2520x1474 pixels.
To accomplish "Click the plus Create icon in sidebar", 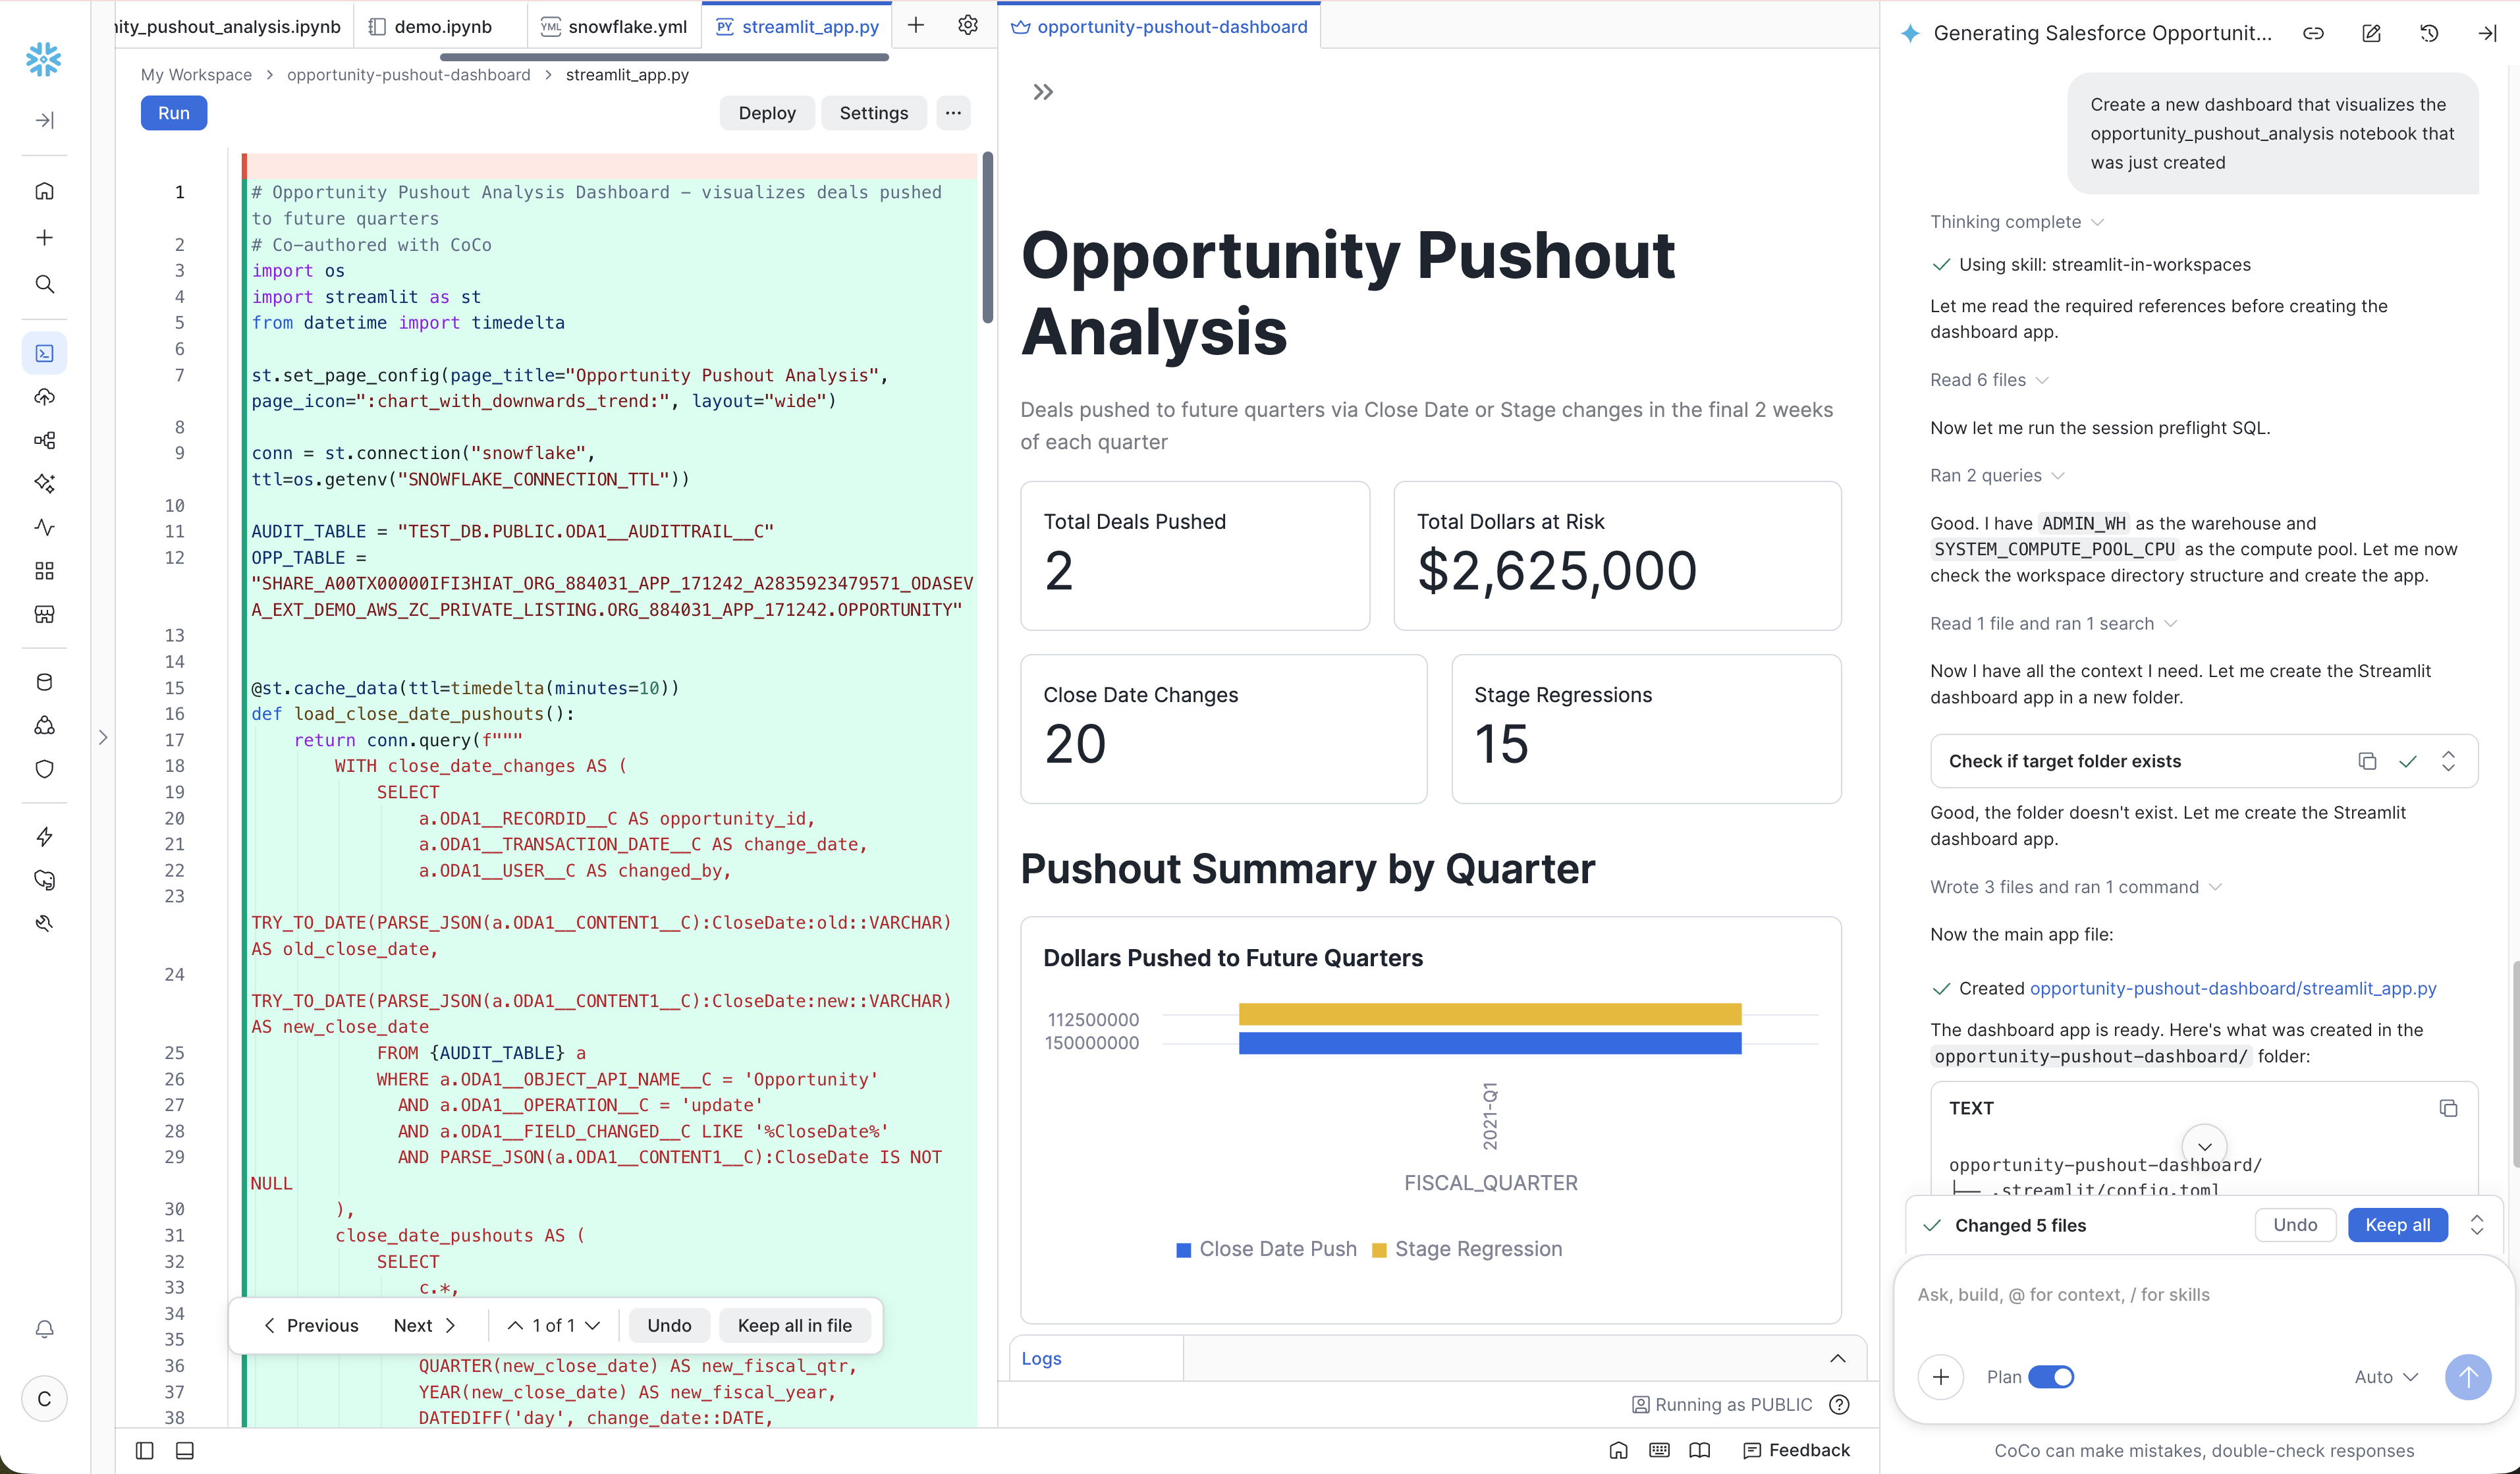I will [44, 237].
